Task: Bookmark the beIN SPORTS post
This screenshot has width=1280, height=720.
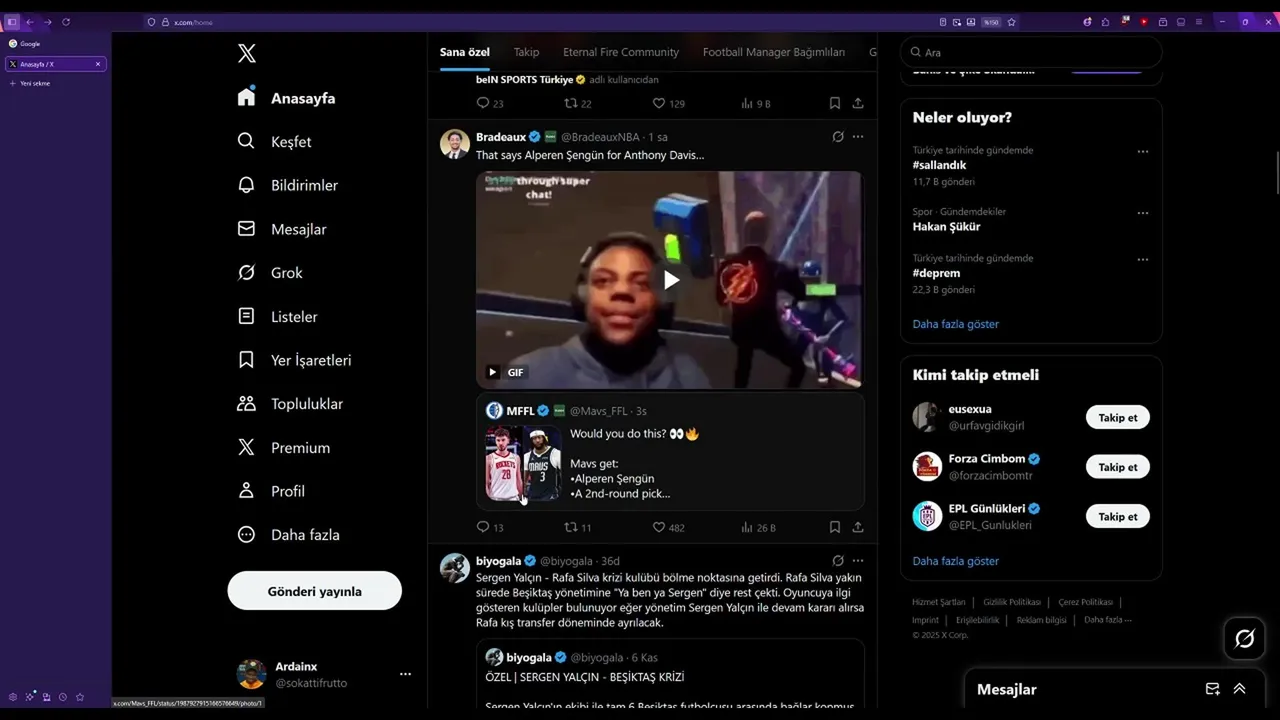Action: (835, 103)
